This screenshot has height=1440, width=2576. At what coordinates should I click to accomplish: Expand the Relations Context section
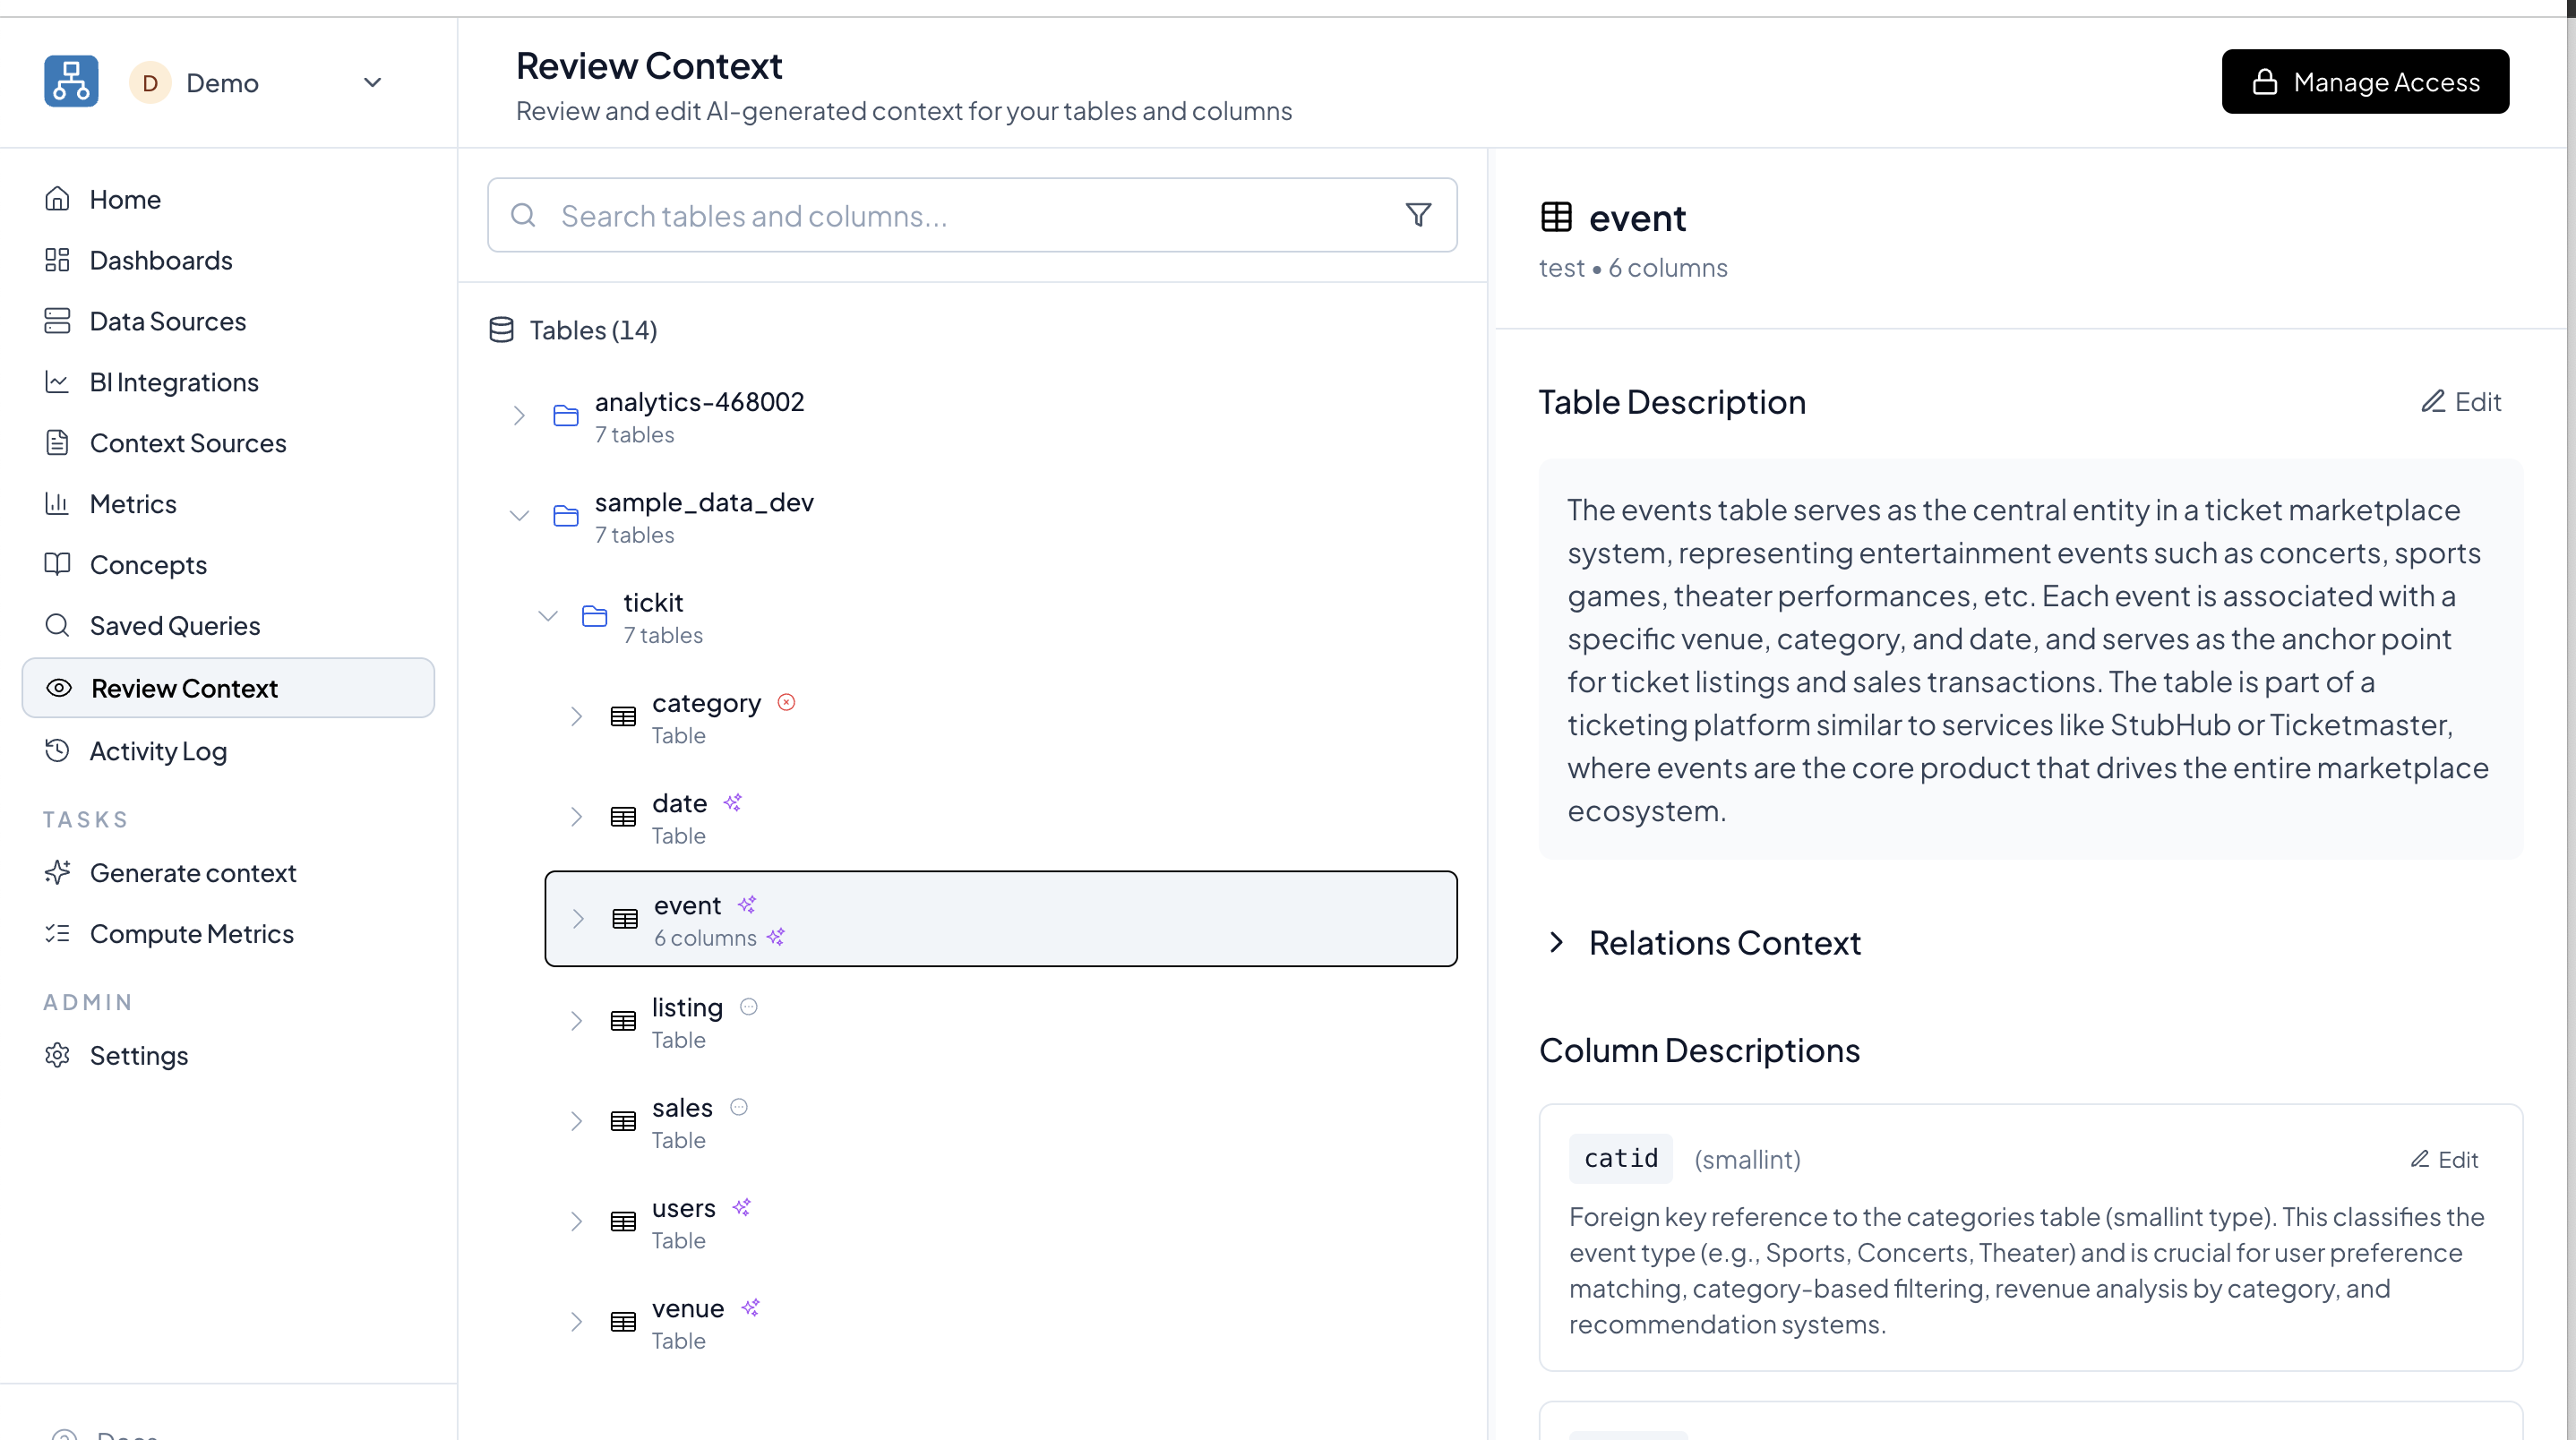point(1556,942)
